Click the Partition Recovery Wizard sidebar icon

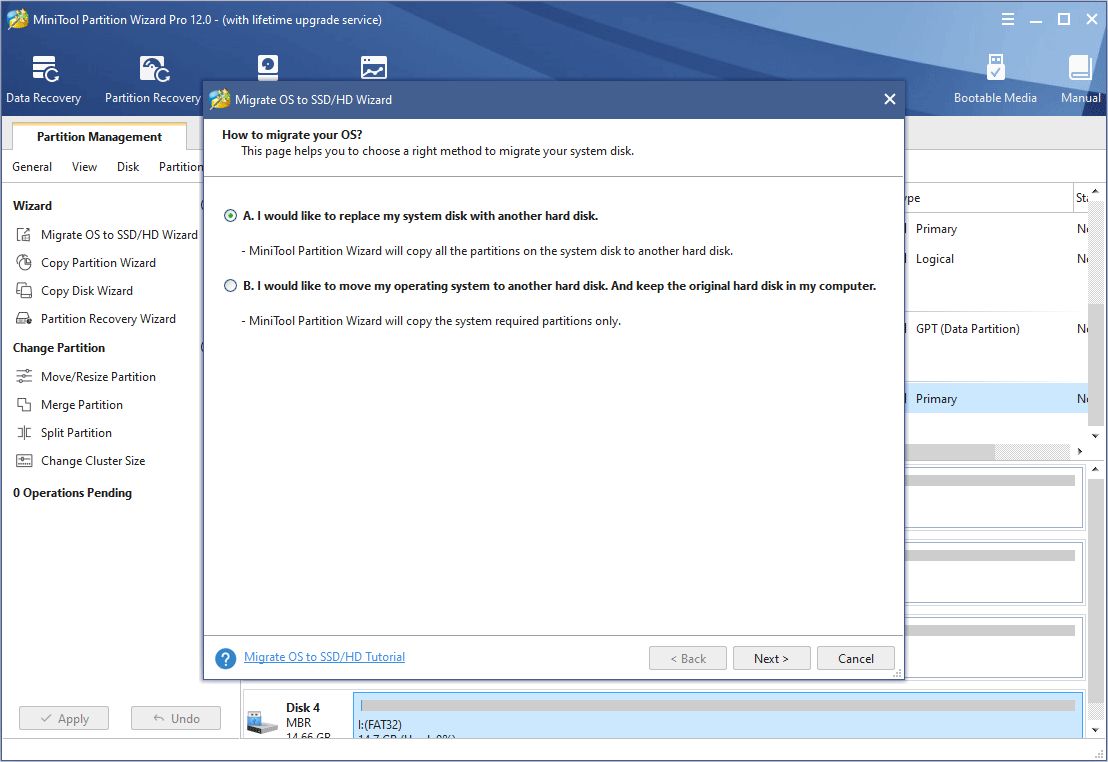pos(24,319)
